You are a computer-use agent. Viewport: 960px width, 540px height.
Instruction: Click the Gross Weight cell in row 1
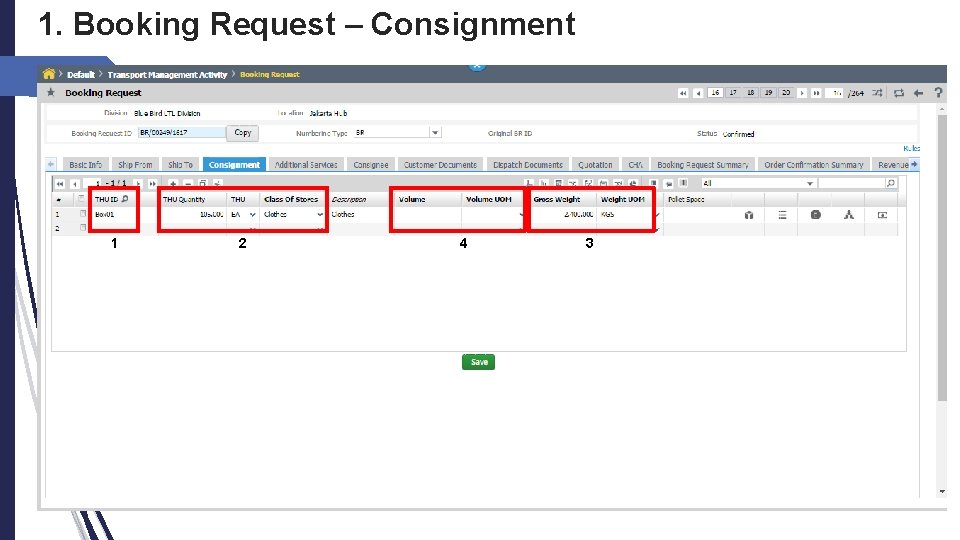[563, 214]
